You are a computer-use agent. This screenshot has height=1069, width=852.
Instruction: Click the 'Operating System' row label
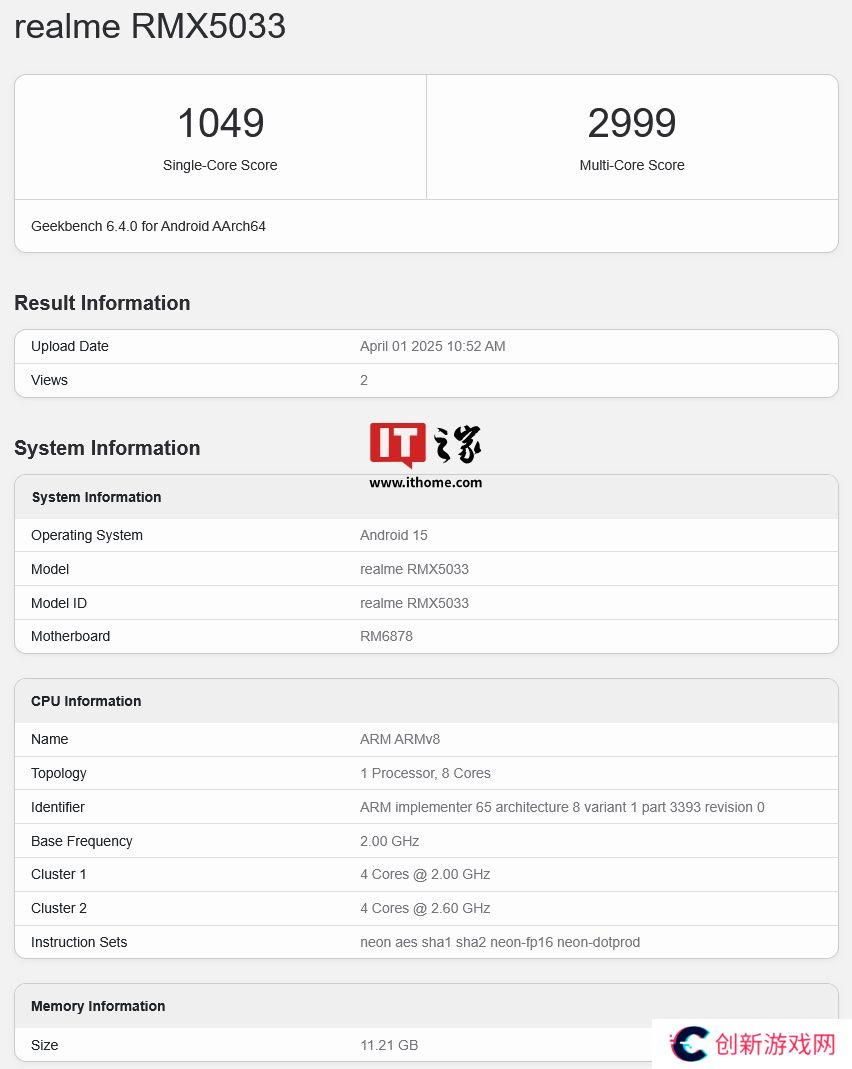(87, 535)
